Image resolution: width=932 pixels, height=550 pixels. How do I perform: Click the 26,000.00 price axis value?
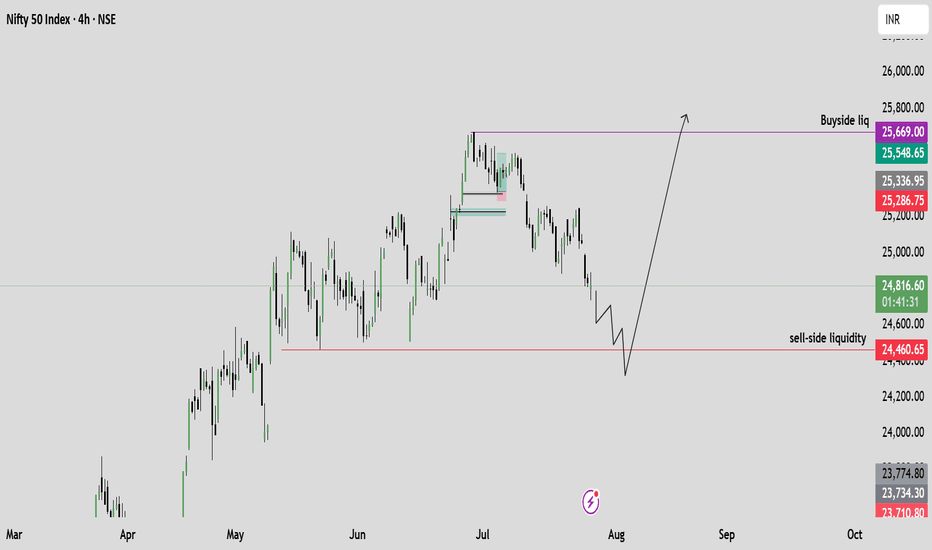903,71
